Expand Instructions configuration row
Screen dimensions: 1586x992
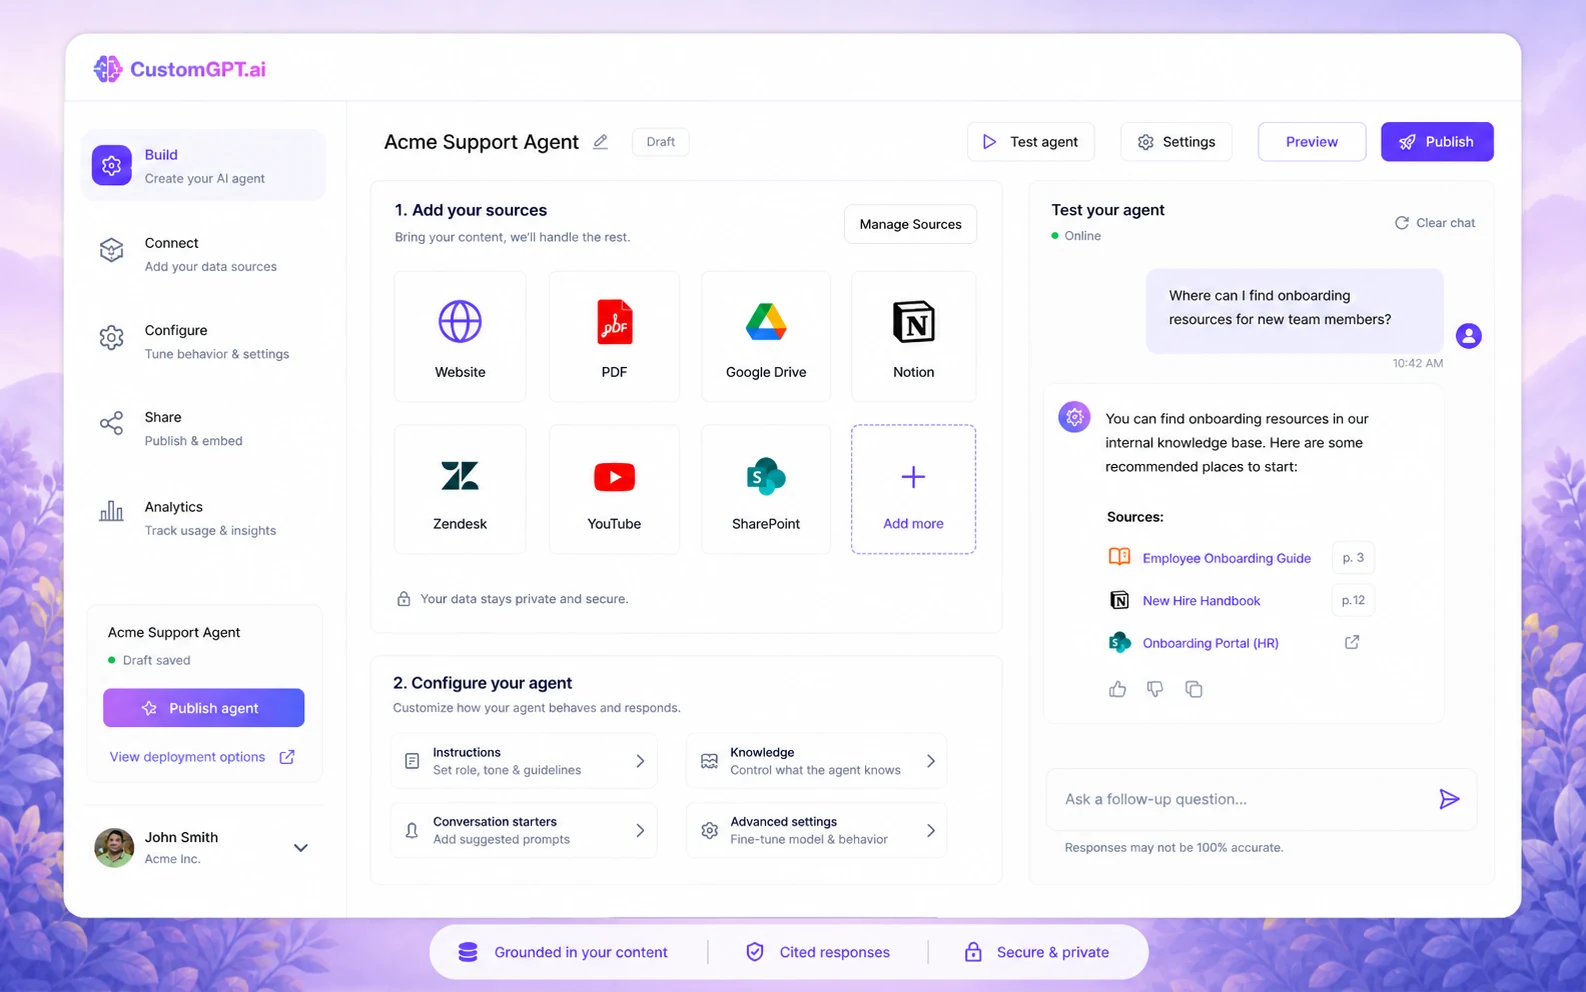[x=524, y=761]
